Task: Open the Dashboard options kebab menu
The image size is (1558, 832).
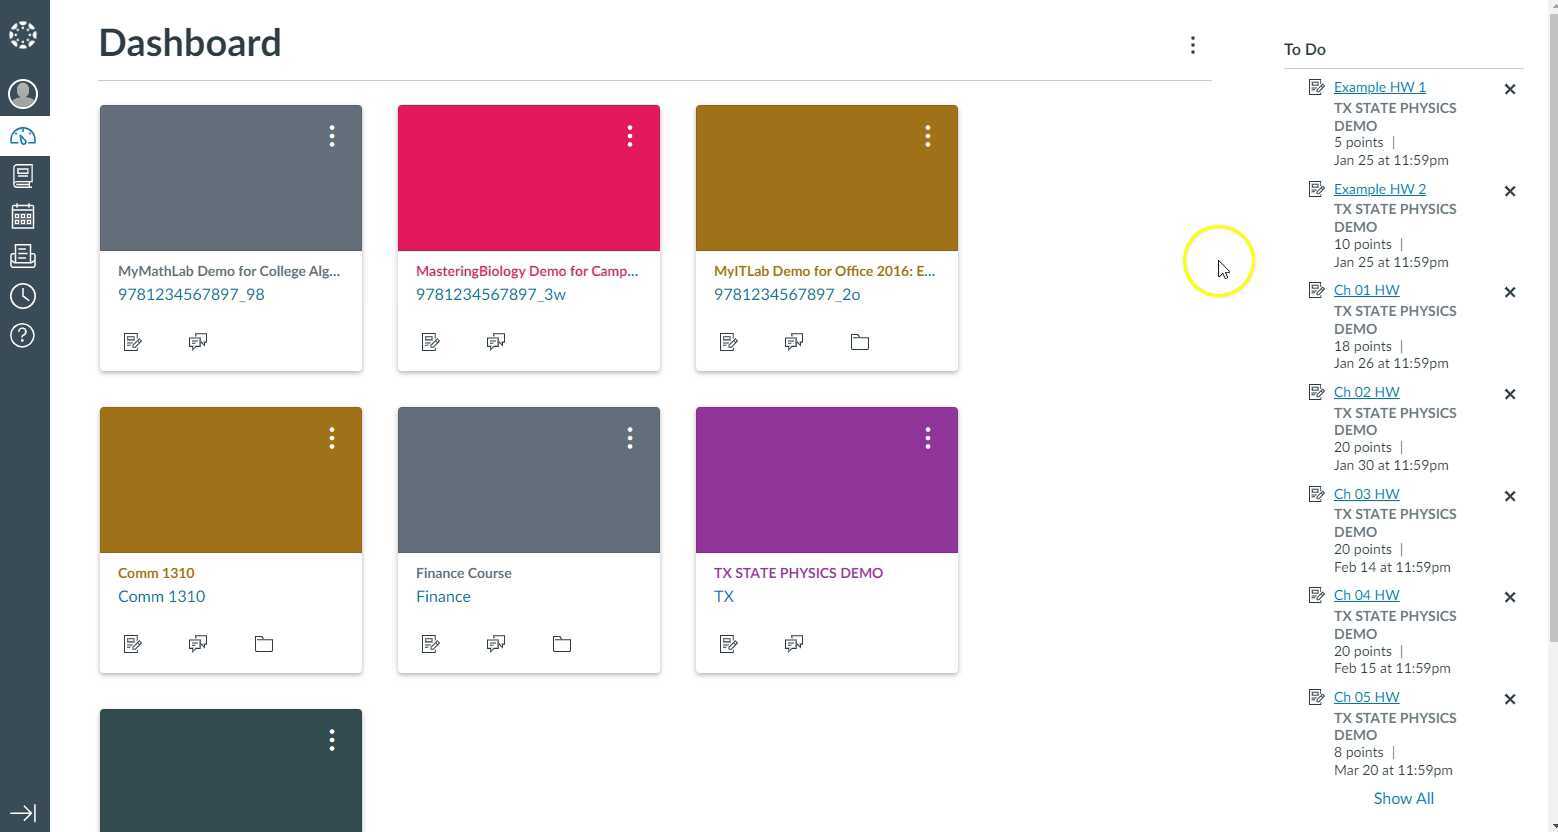Action: point(1192,44)
